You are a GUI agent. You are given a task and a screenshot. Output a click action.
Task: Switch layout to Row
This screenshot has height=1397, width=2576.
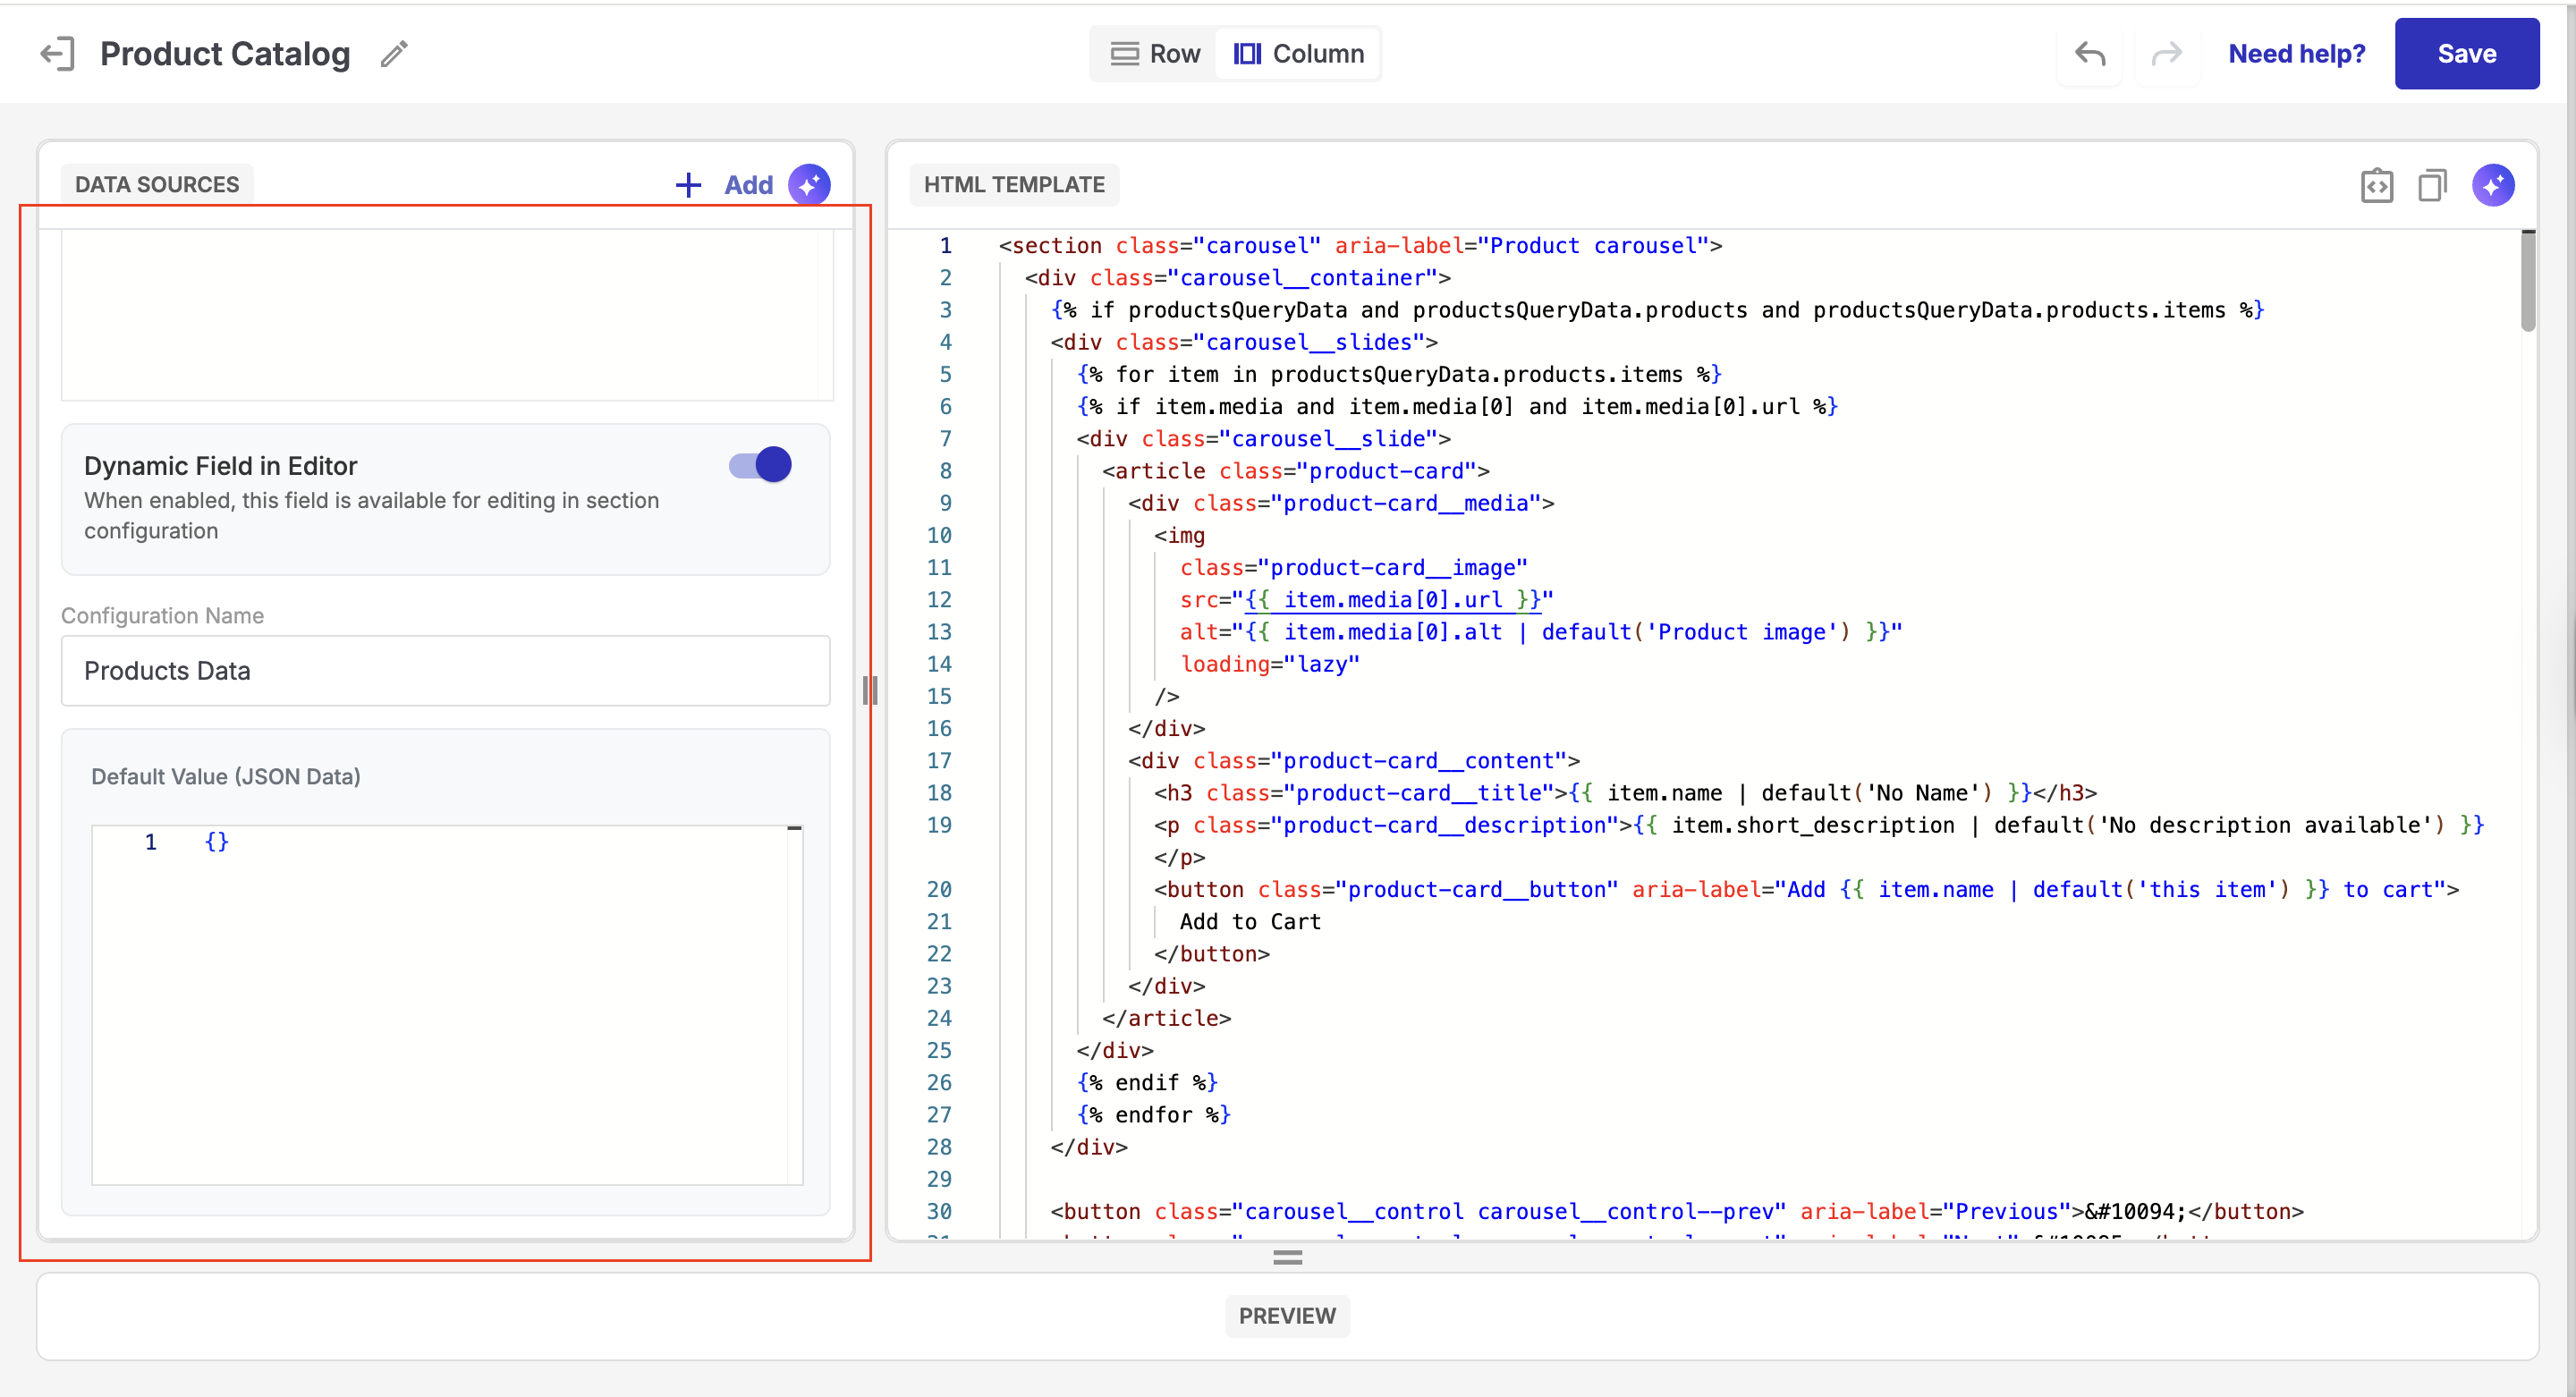[x=1155, y=53]
